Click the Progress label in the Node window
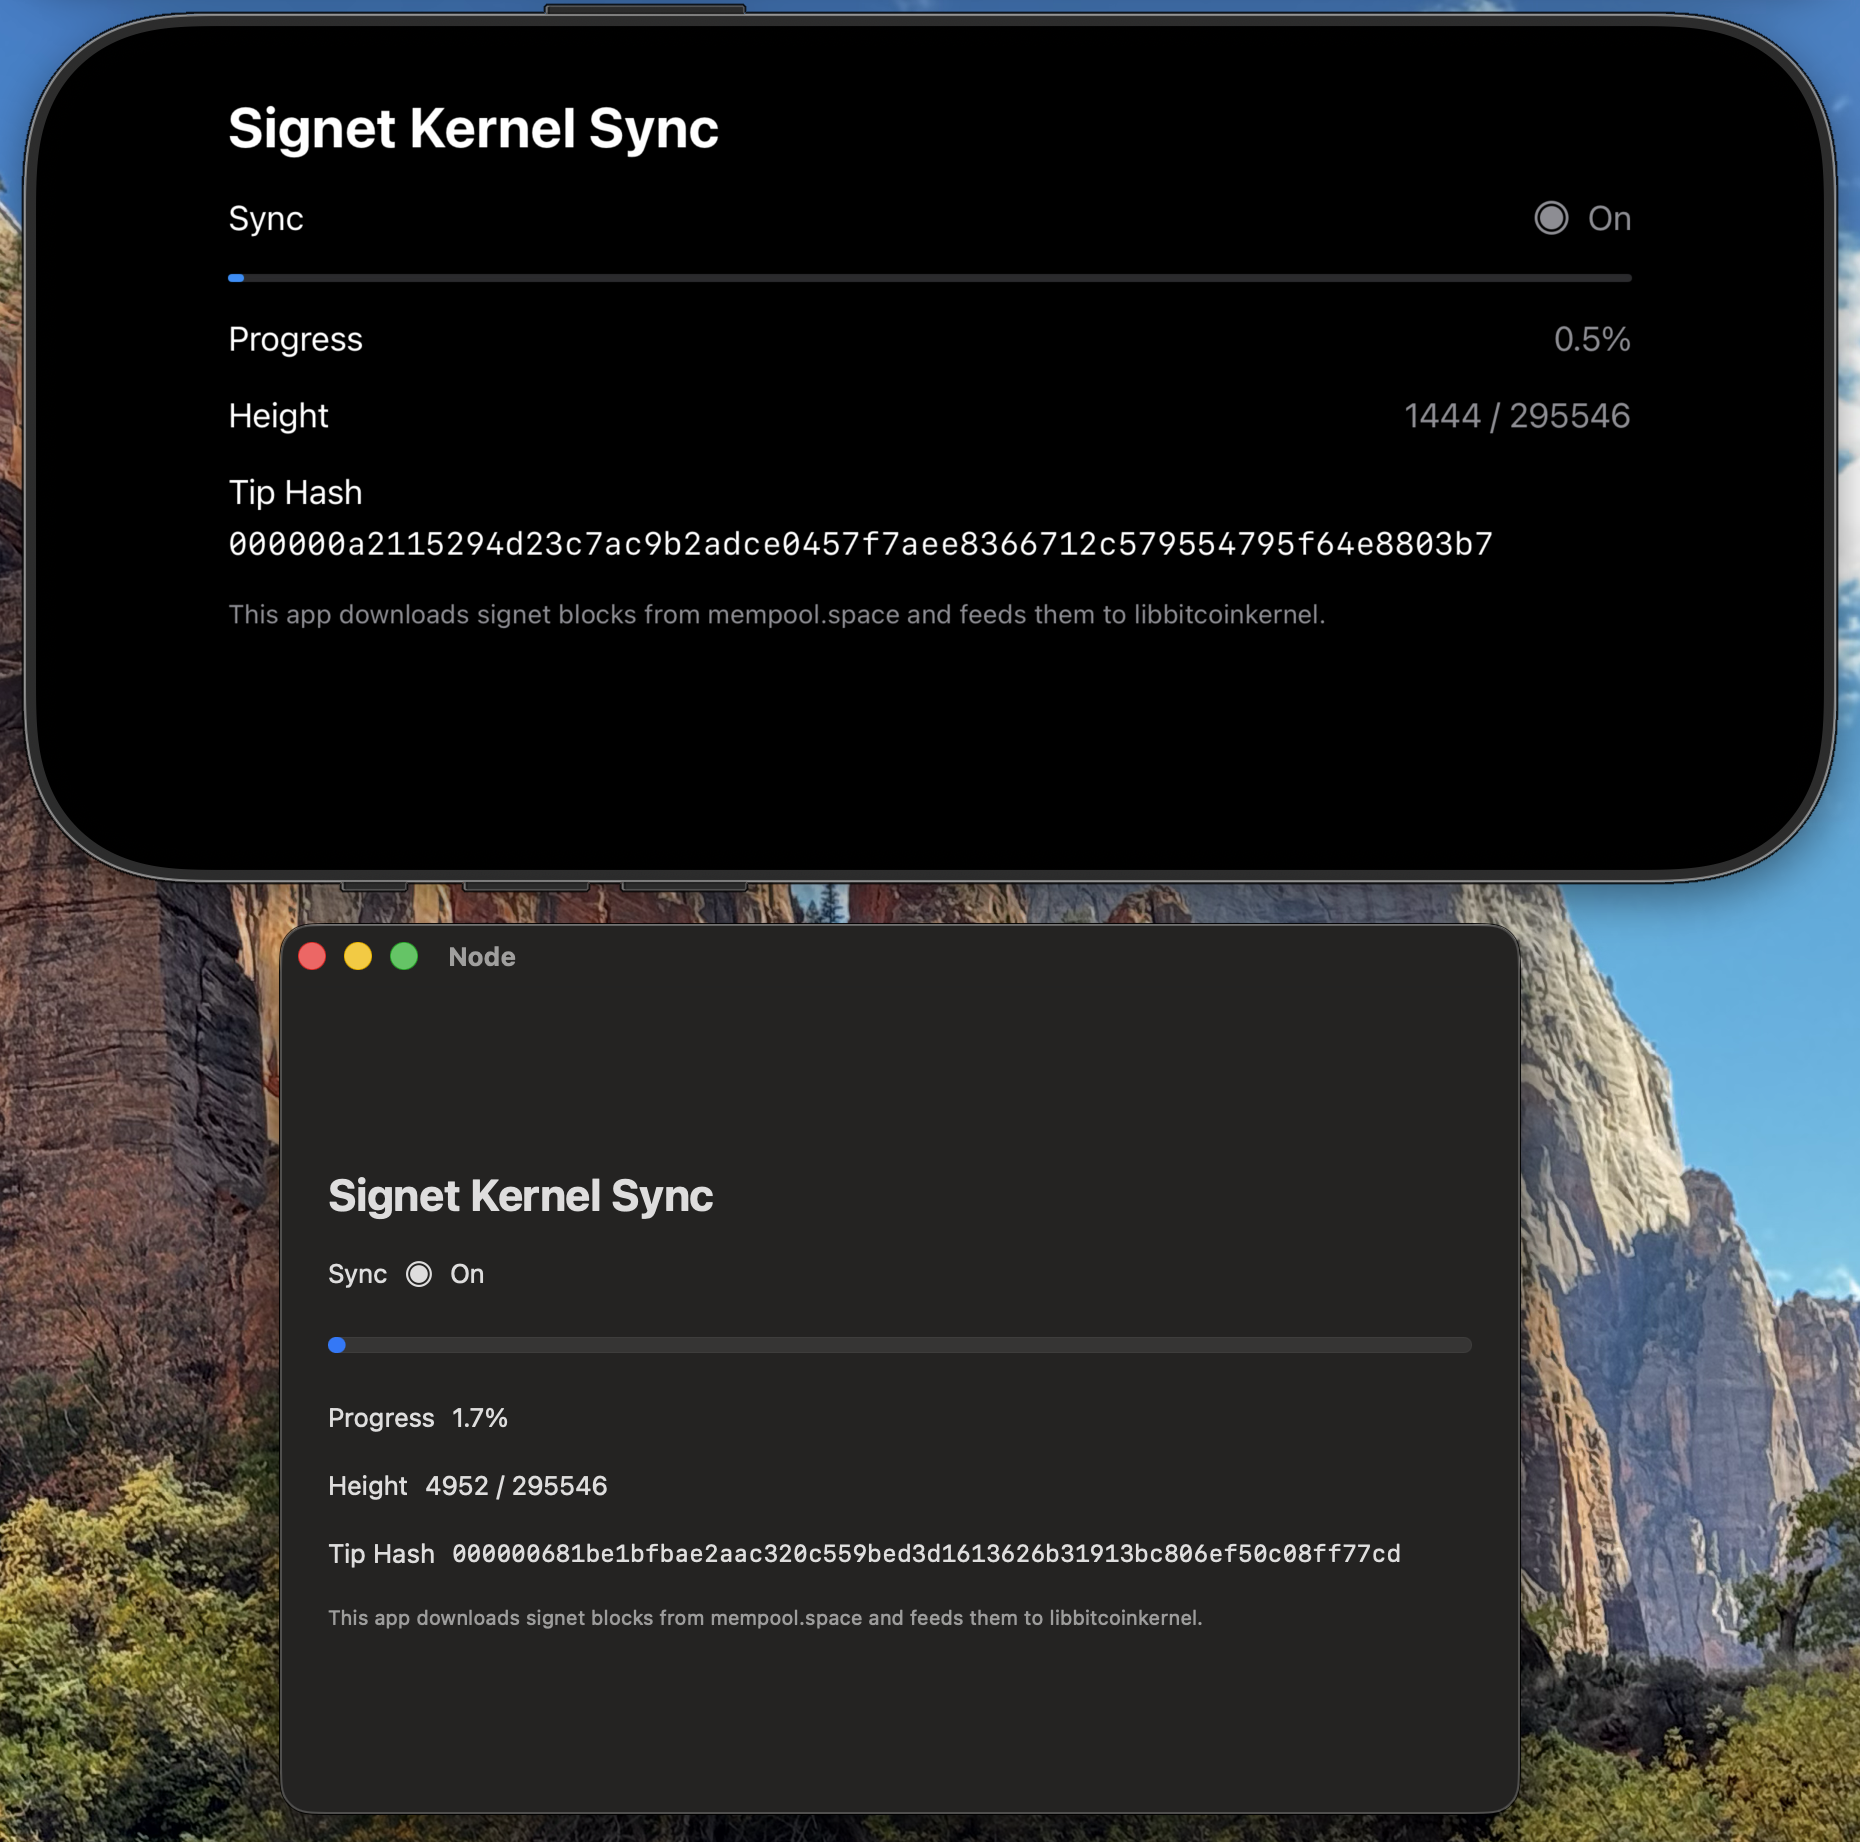Screen dimensions: 1860x1842 pos(380,1417)
